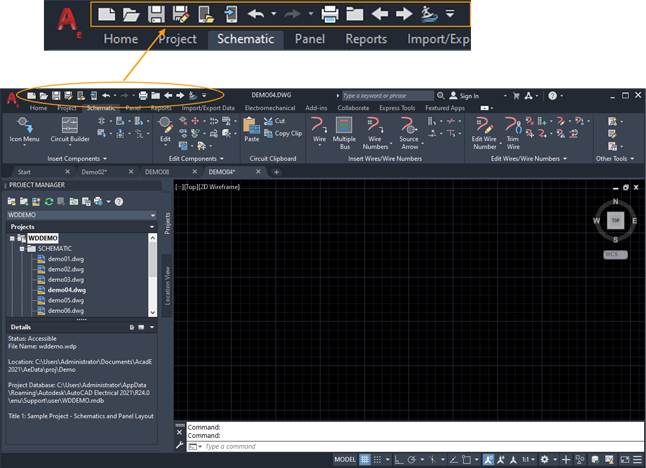Screen dimensions: 646x468
Task: Collapse the SCHEMATIC folder in project tree
Action: (x=22, y=249)
